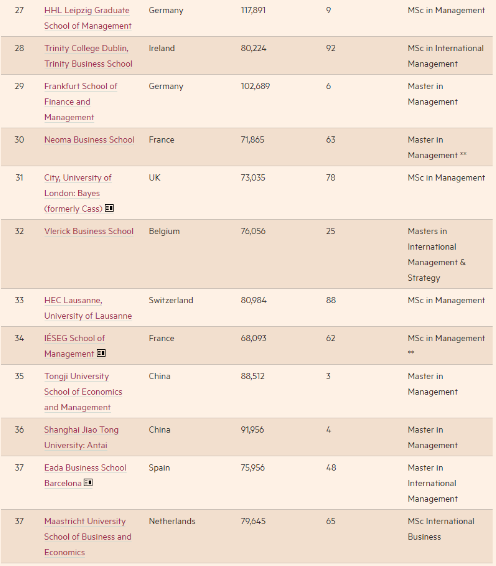This screenshot has height=566, width=496.
Task: Open the IÉSEG School of Management link
Action: pyautogui.click(x=74, y=346)
